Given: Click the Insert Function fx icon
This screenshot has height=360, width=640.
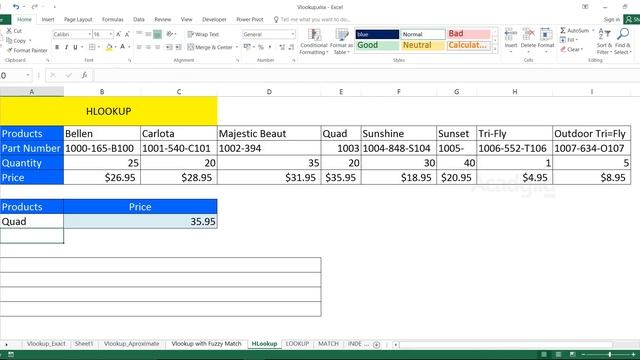Looking at the screenshot, I should click(x=84, y=75).
